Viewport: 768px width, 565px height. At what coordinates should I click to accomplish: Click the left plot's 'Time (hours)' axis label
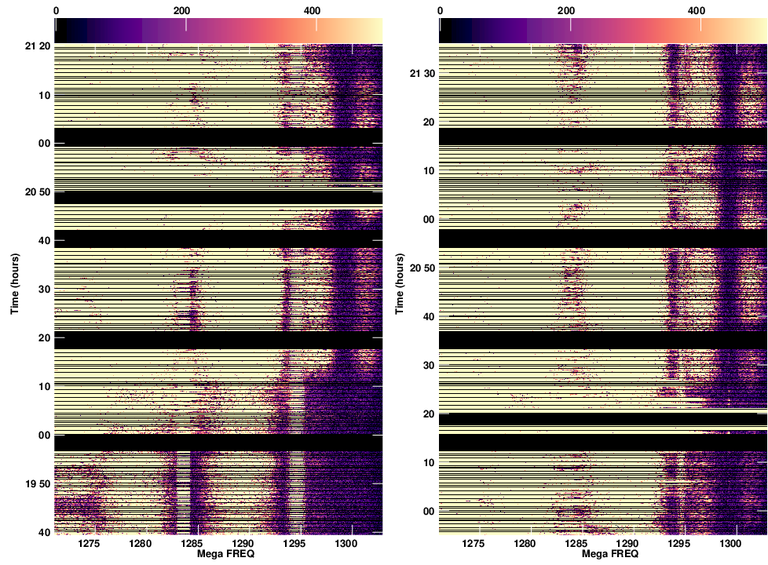(16, 288)
